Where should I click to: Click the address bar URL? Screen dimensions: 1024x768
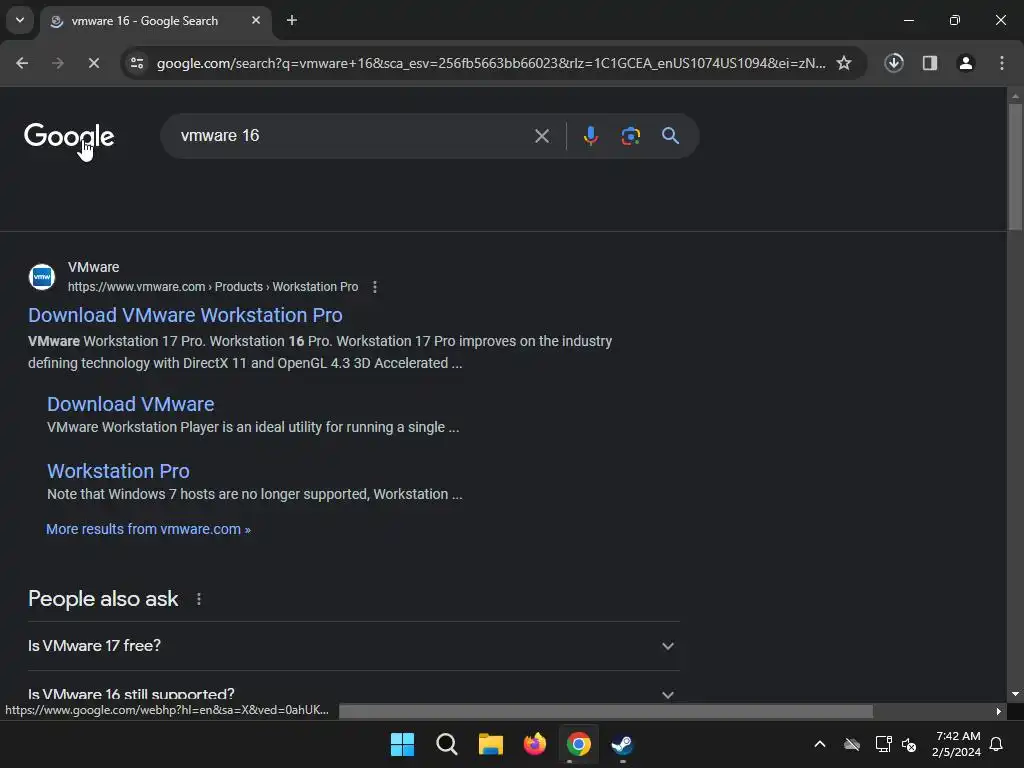click(x=491, y=63)
